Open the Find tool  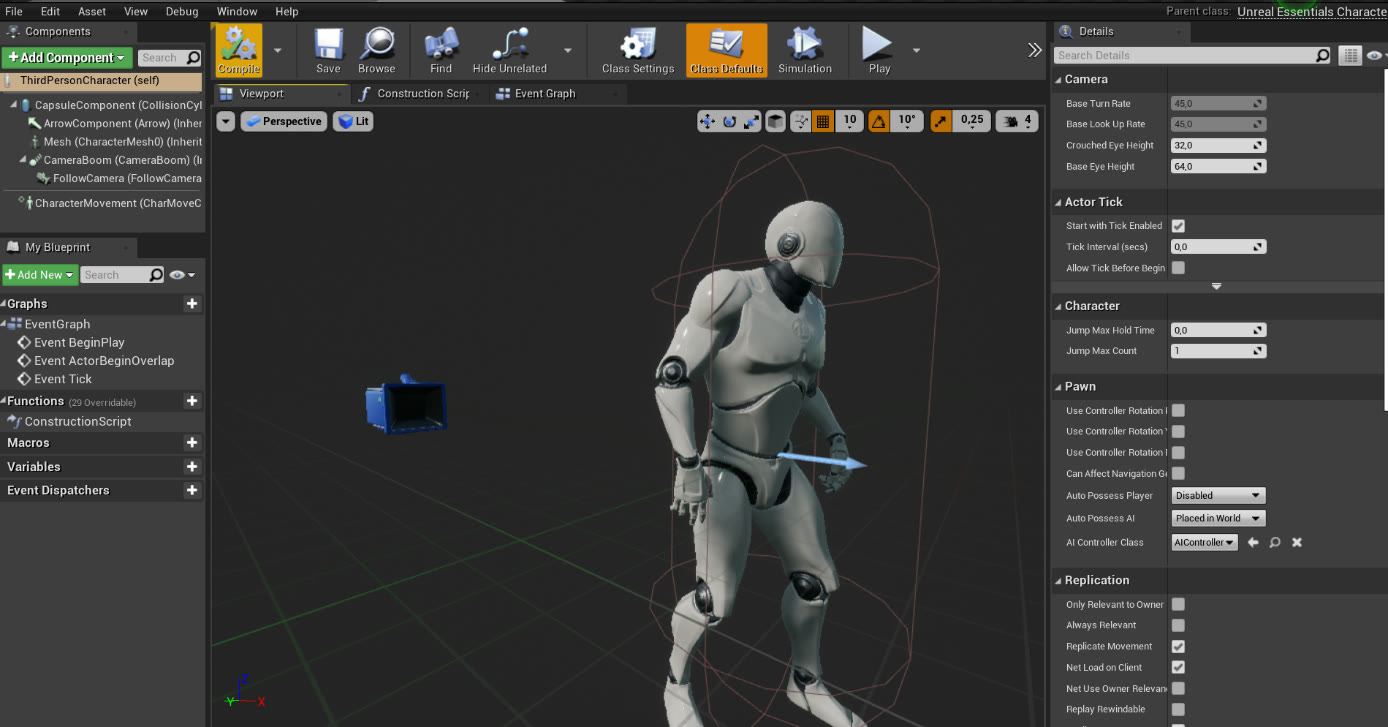tap(441, 50)
